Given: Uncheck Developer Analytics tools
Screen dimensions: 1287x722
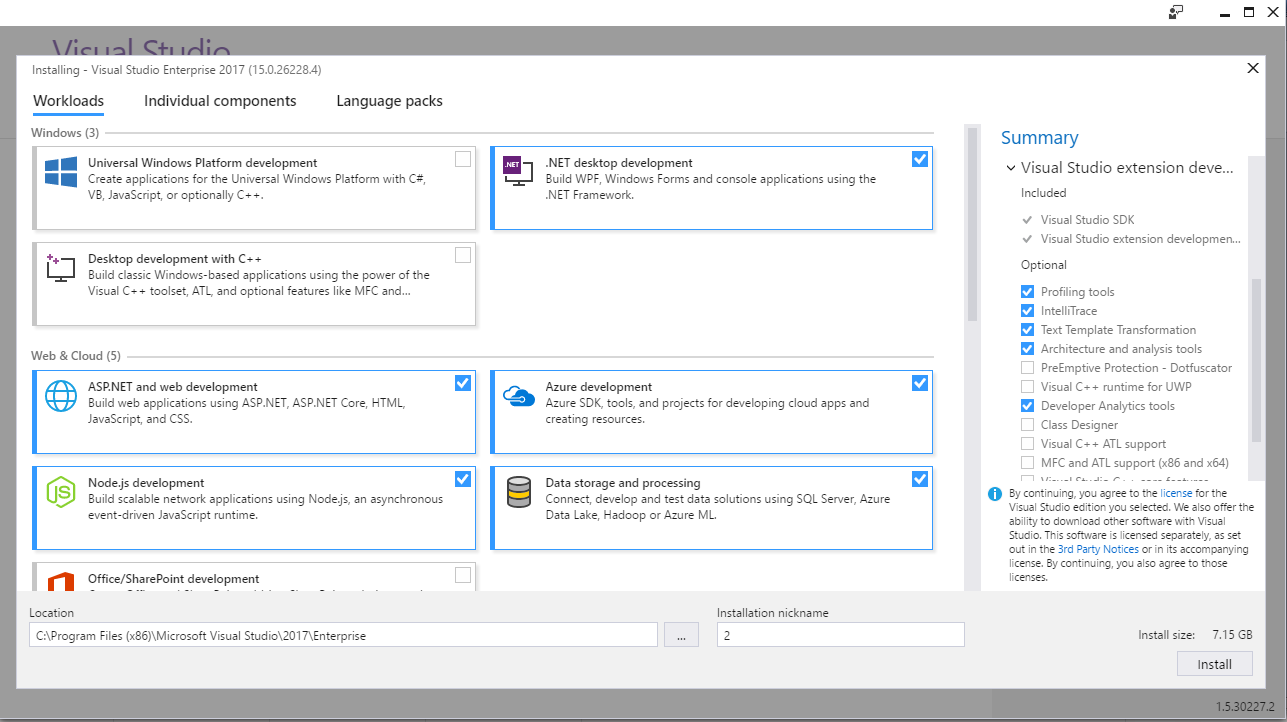Looking at the screenshot, I should click(1027, 406).
